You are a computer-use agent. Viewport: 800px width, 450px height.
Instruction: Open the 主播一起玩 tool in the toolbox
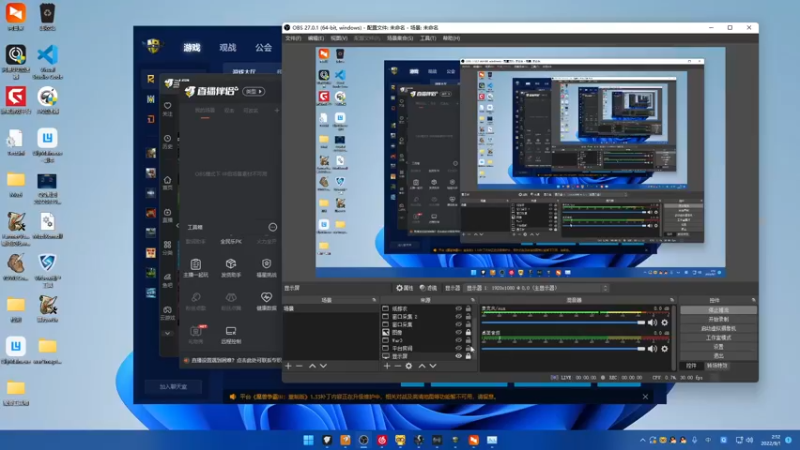click(195, 267)
